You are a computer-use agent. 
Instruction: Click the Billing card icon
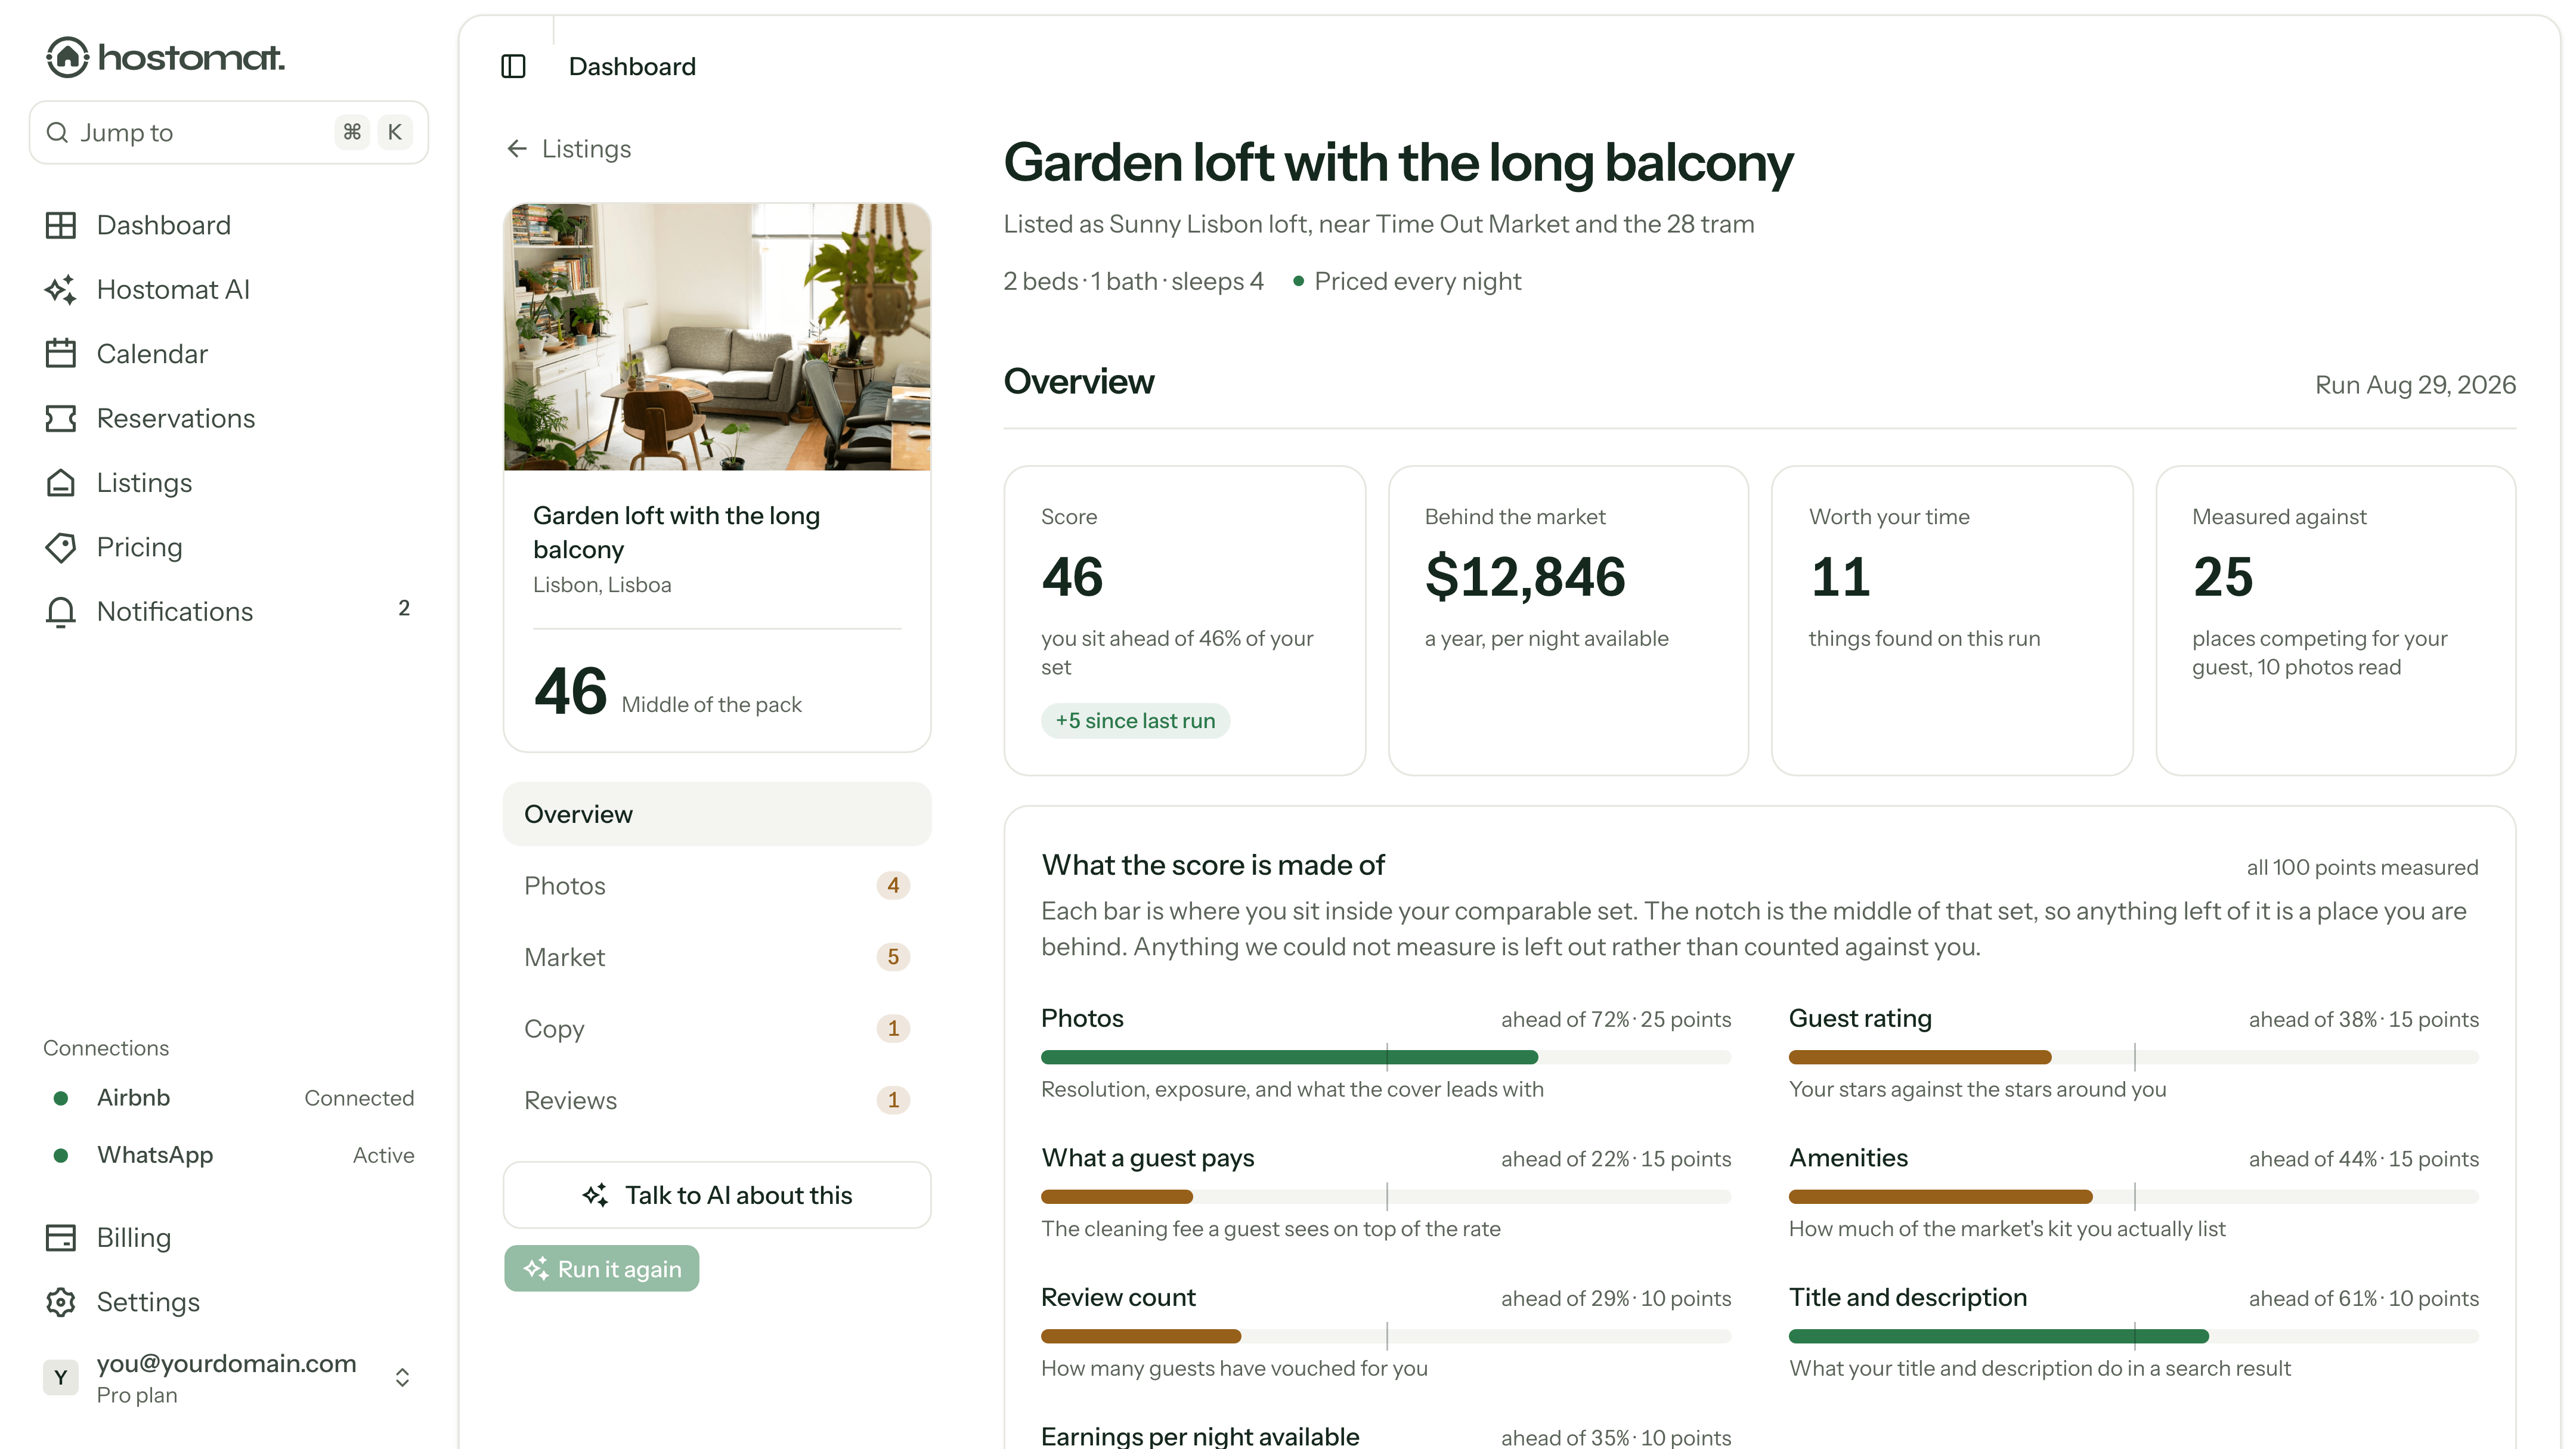coord(61,1237)
